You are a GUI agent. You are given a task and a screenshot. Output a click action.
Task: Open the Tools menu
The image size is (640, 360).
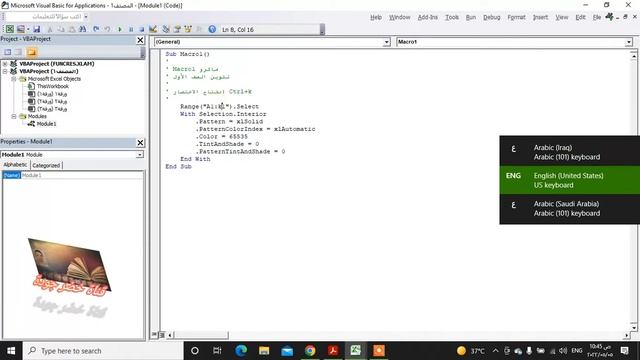(452, 17)
